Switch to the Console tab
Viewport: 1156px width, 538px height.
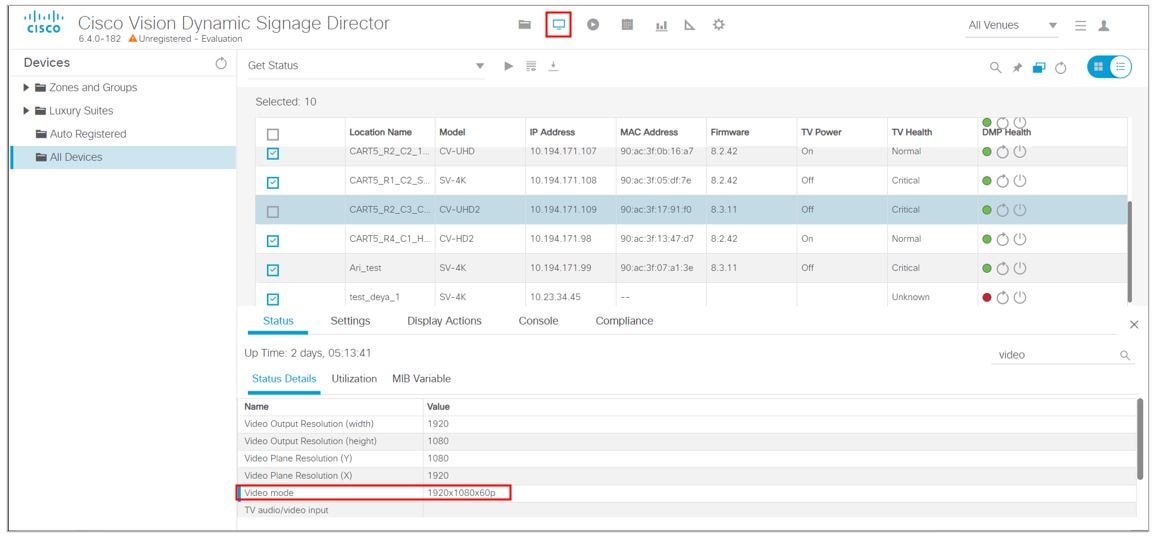(538, 321)
